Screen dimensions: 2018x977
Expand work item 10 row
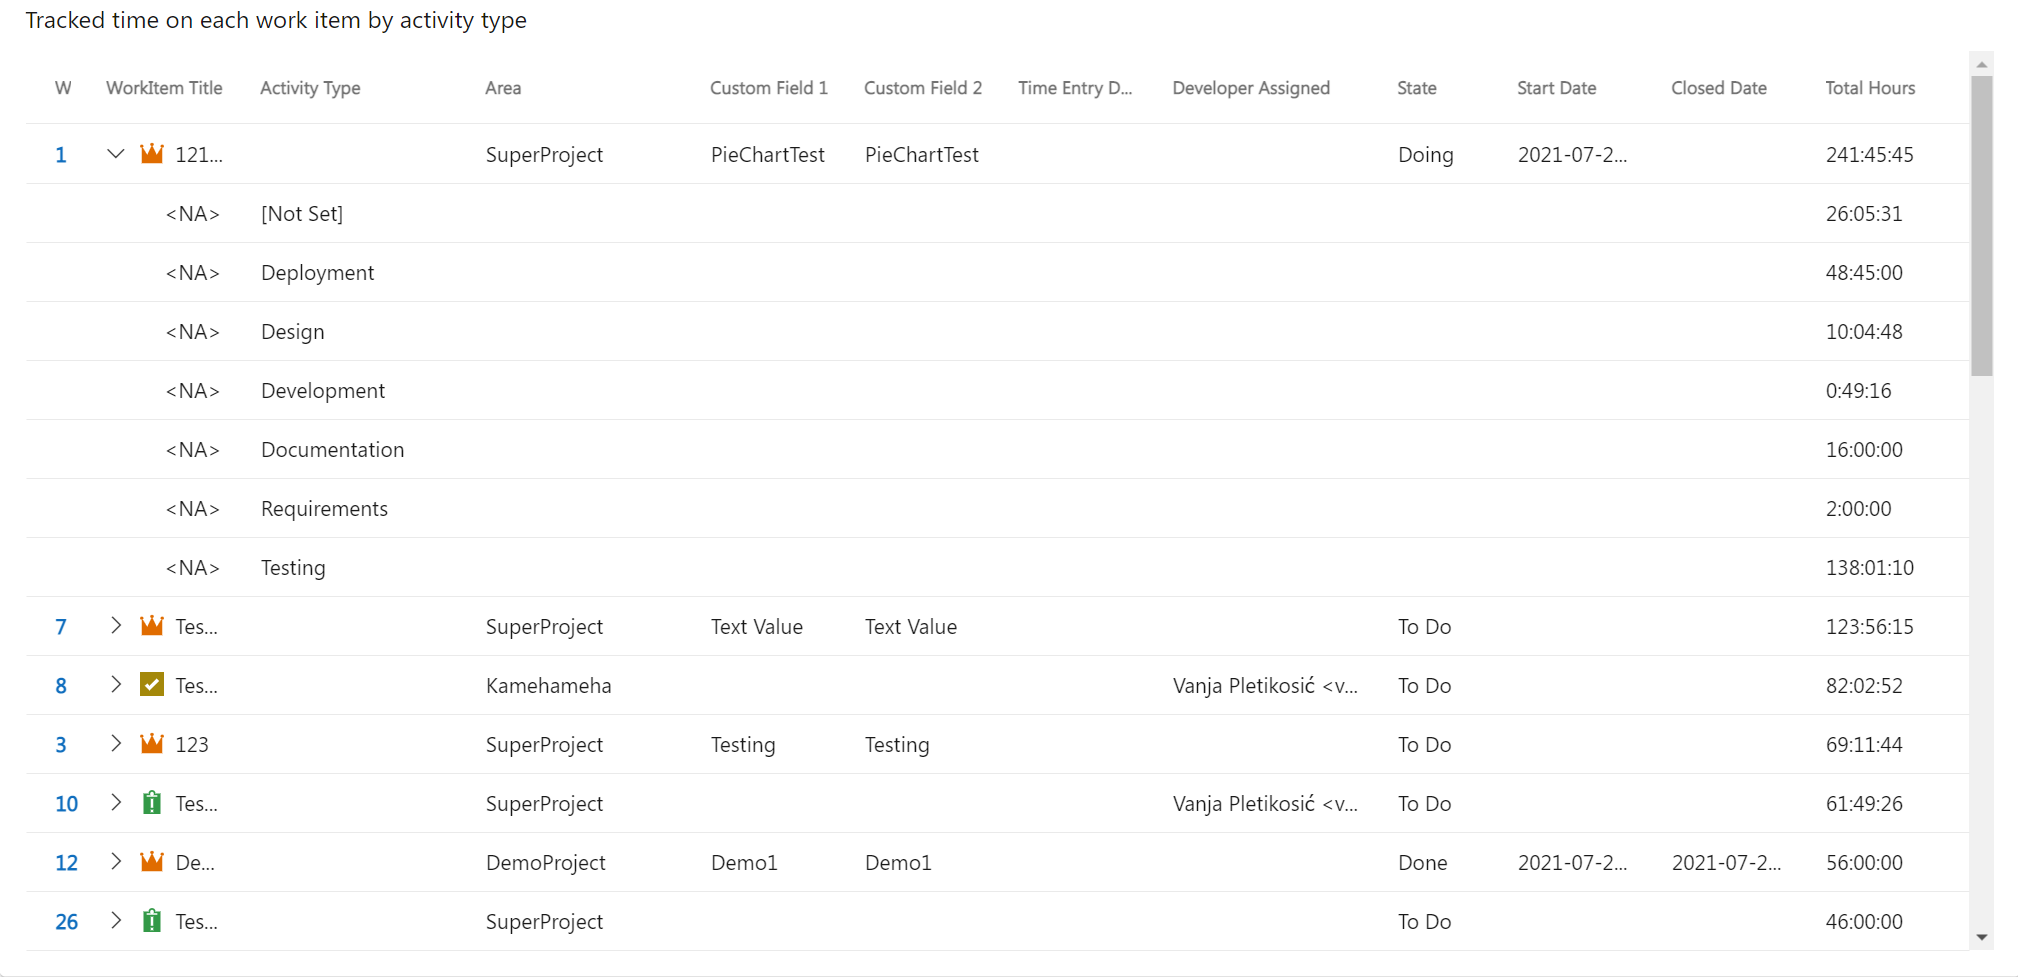(x=116, y=803)
